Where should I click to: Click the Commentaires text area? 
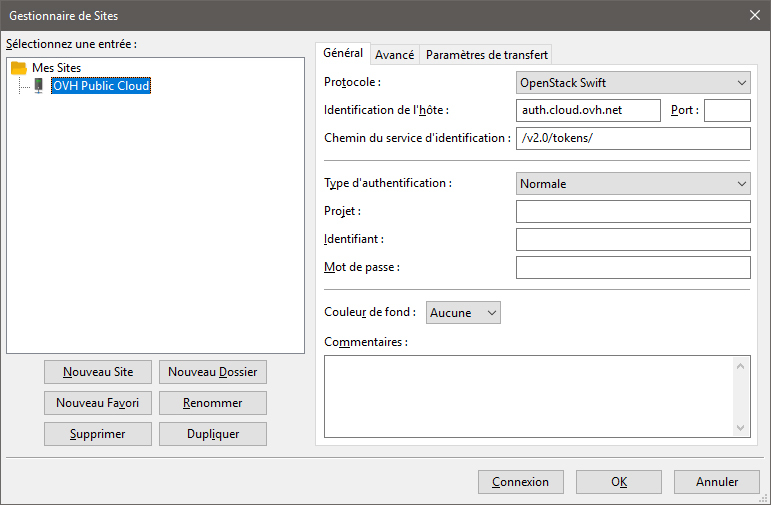(x=528, y=396)
